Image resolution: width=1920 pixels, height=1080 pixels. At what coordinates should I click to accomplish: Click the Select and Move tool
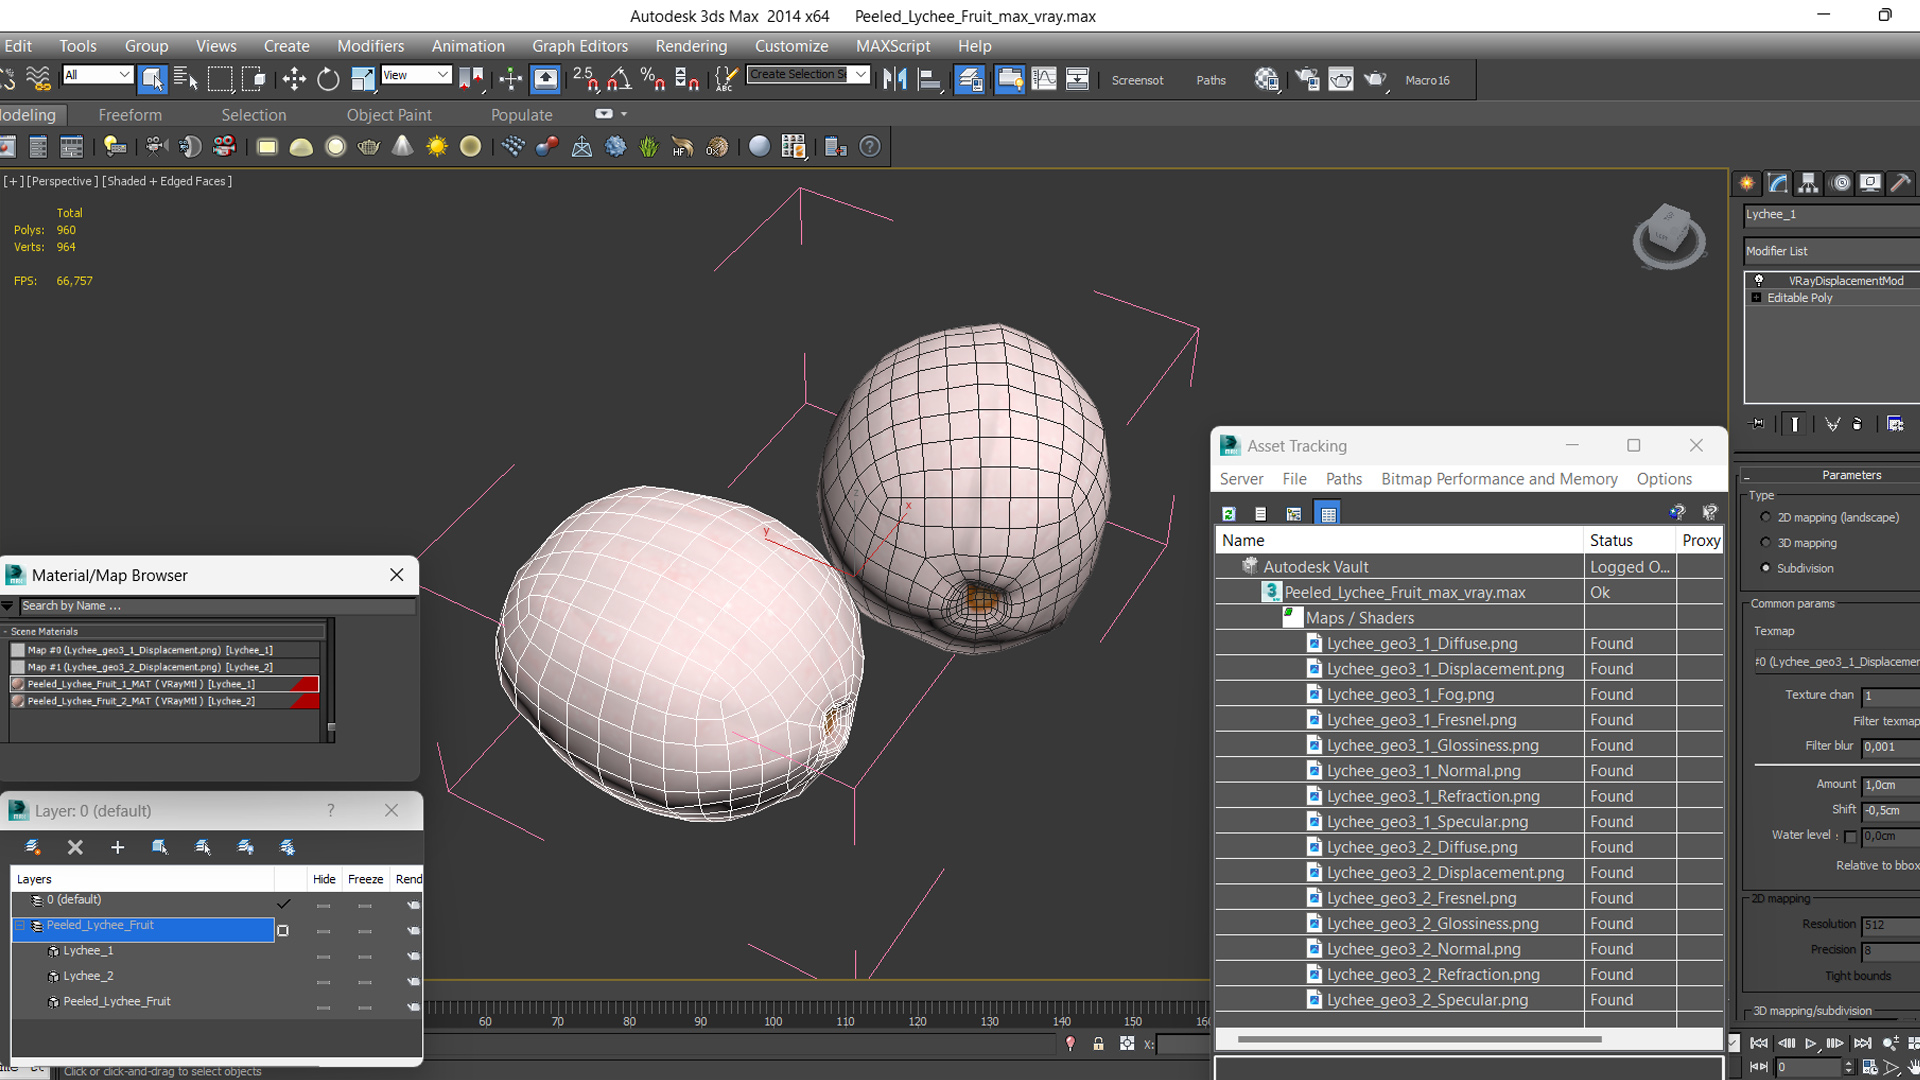pos(294,79)
